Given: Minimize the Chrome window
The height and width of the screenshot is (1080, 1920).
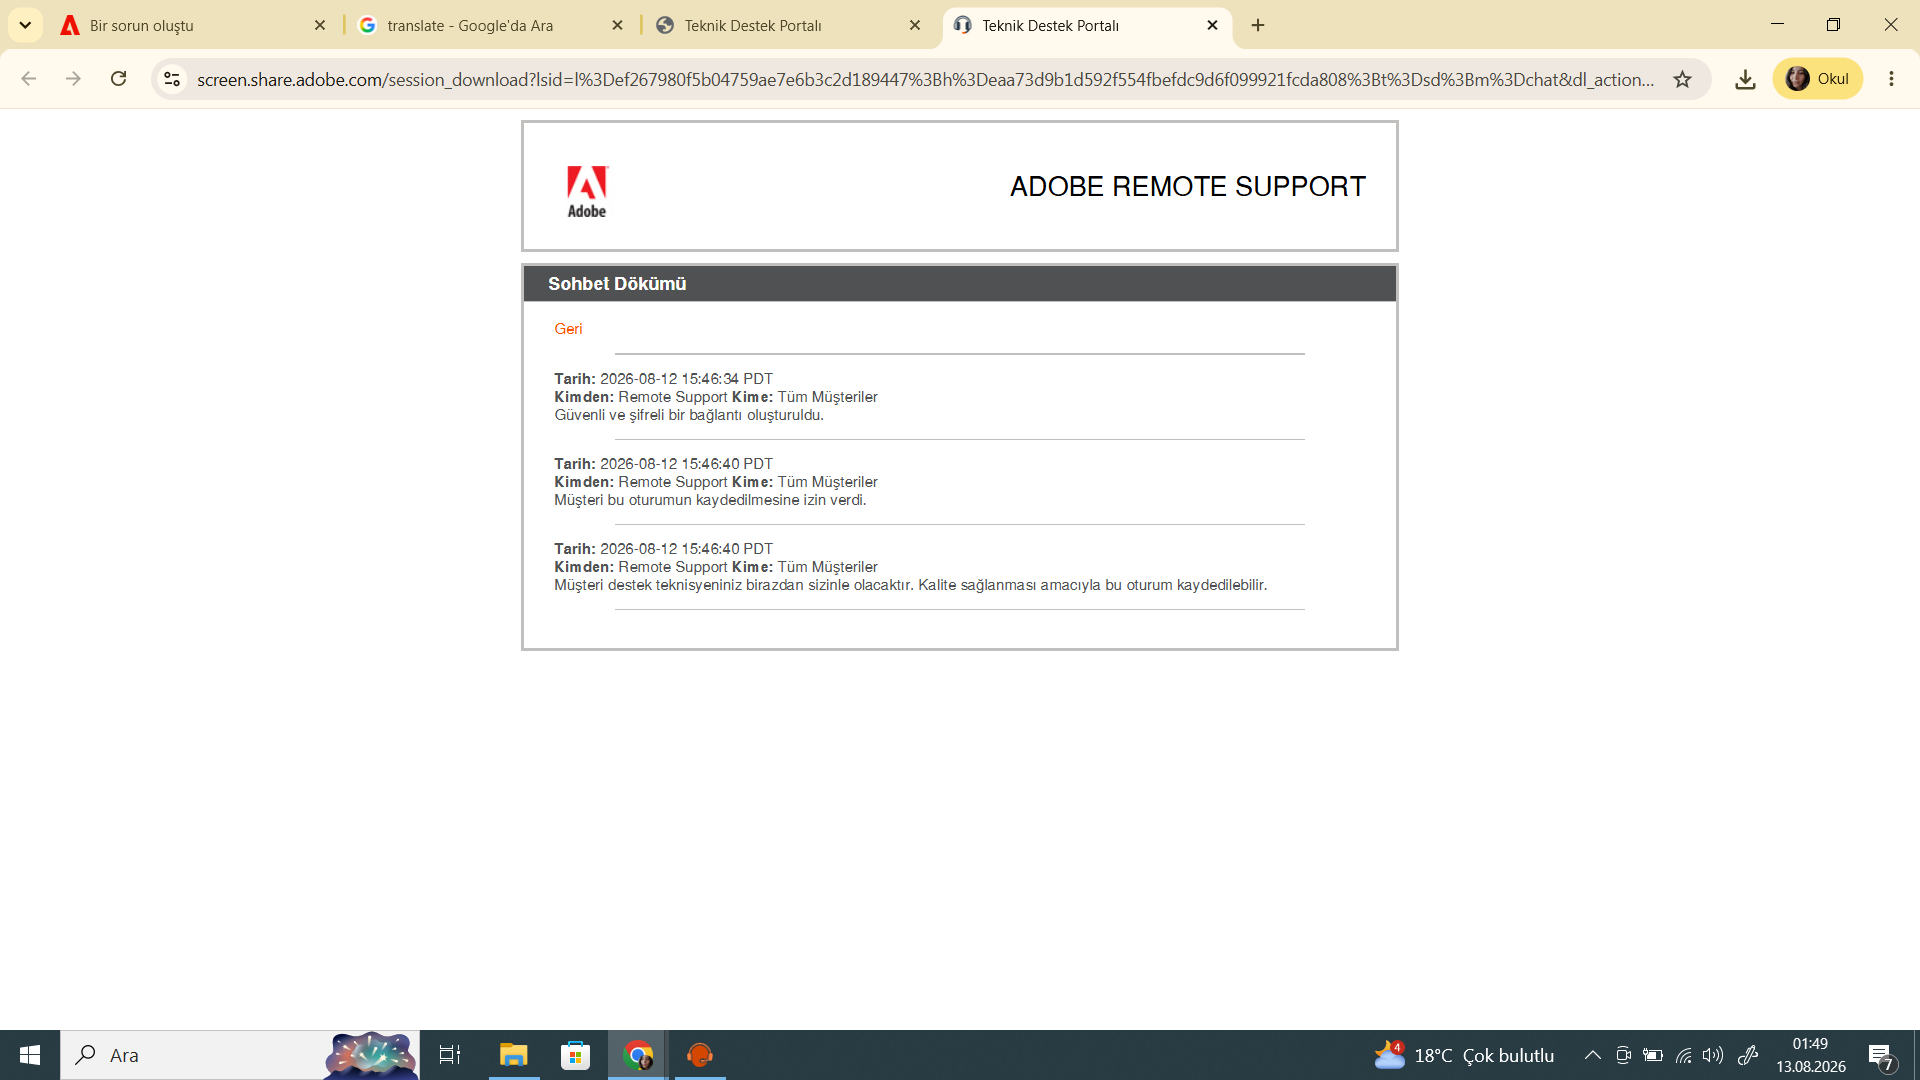Looking at the screenshot, I should click(1777, 24).
